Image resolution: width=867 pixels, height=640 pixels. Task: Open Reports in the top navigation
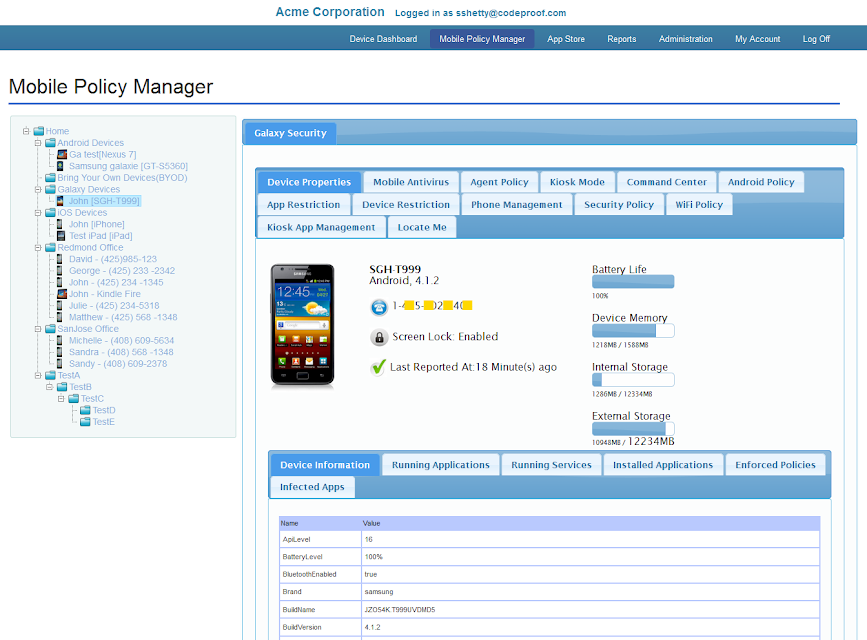tap(621, 39)
